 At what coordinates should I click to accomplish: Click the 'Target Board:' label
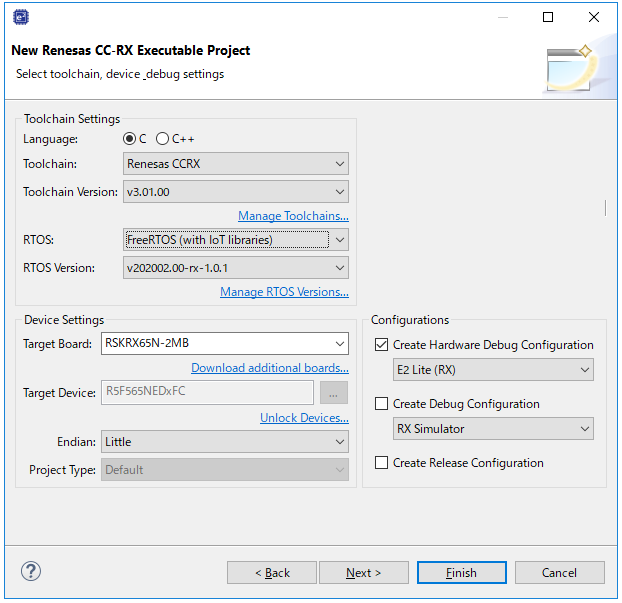click(57, 344)
